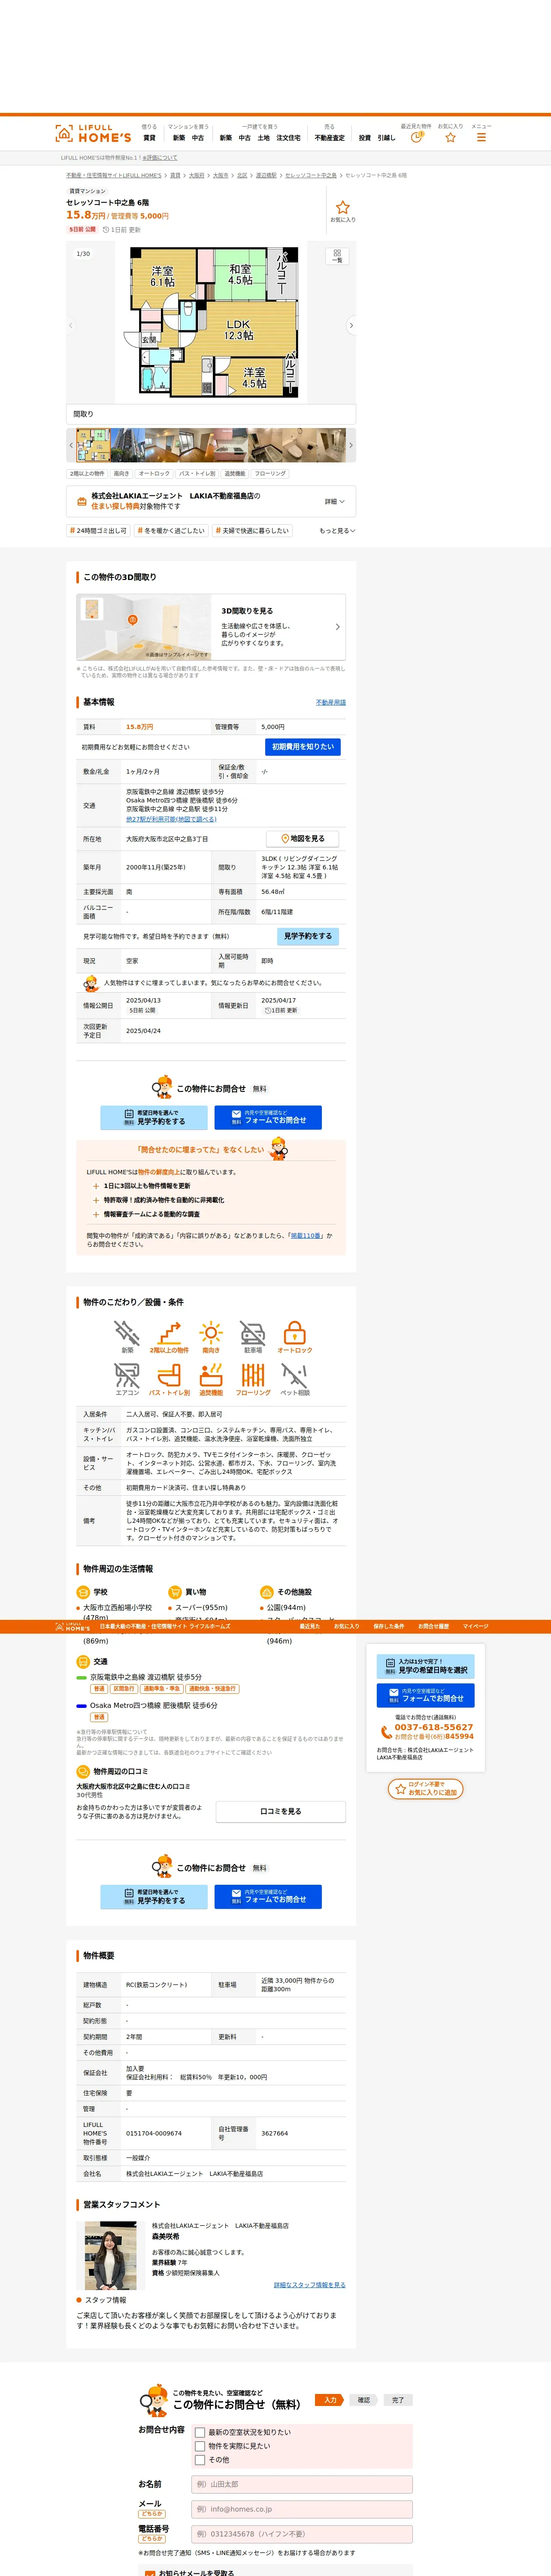Viewport: 551px width, 2576px height.
Task: Click the 2階以上の物件 feature icon
Action: point(169,1337)
